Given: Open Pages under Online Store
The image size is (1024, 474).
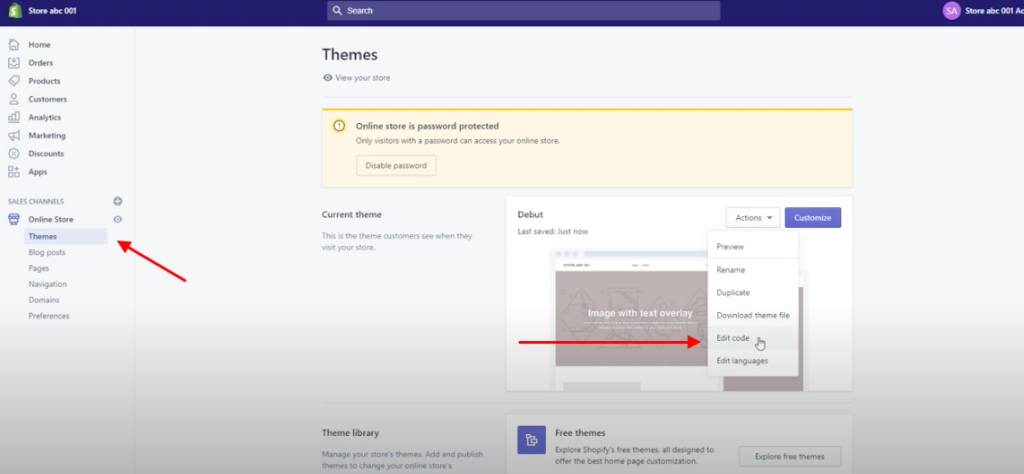Looking at the screenshot, I should click(39, 268).
